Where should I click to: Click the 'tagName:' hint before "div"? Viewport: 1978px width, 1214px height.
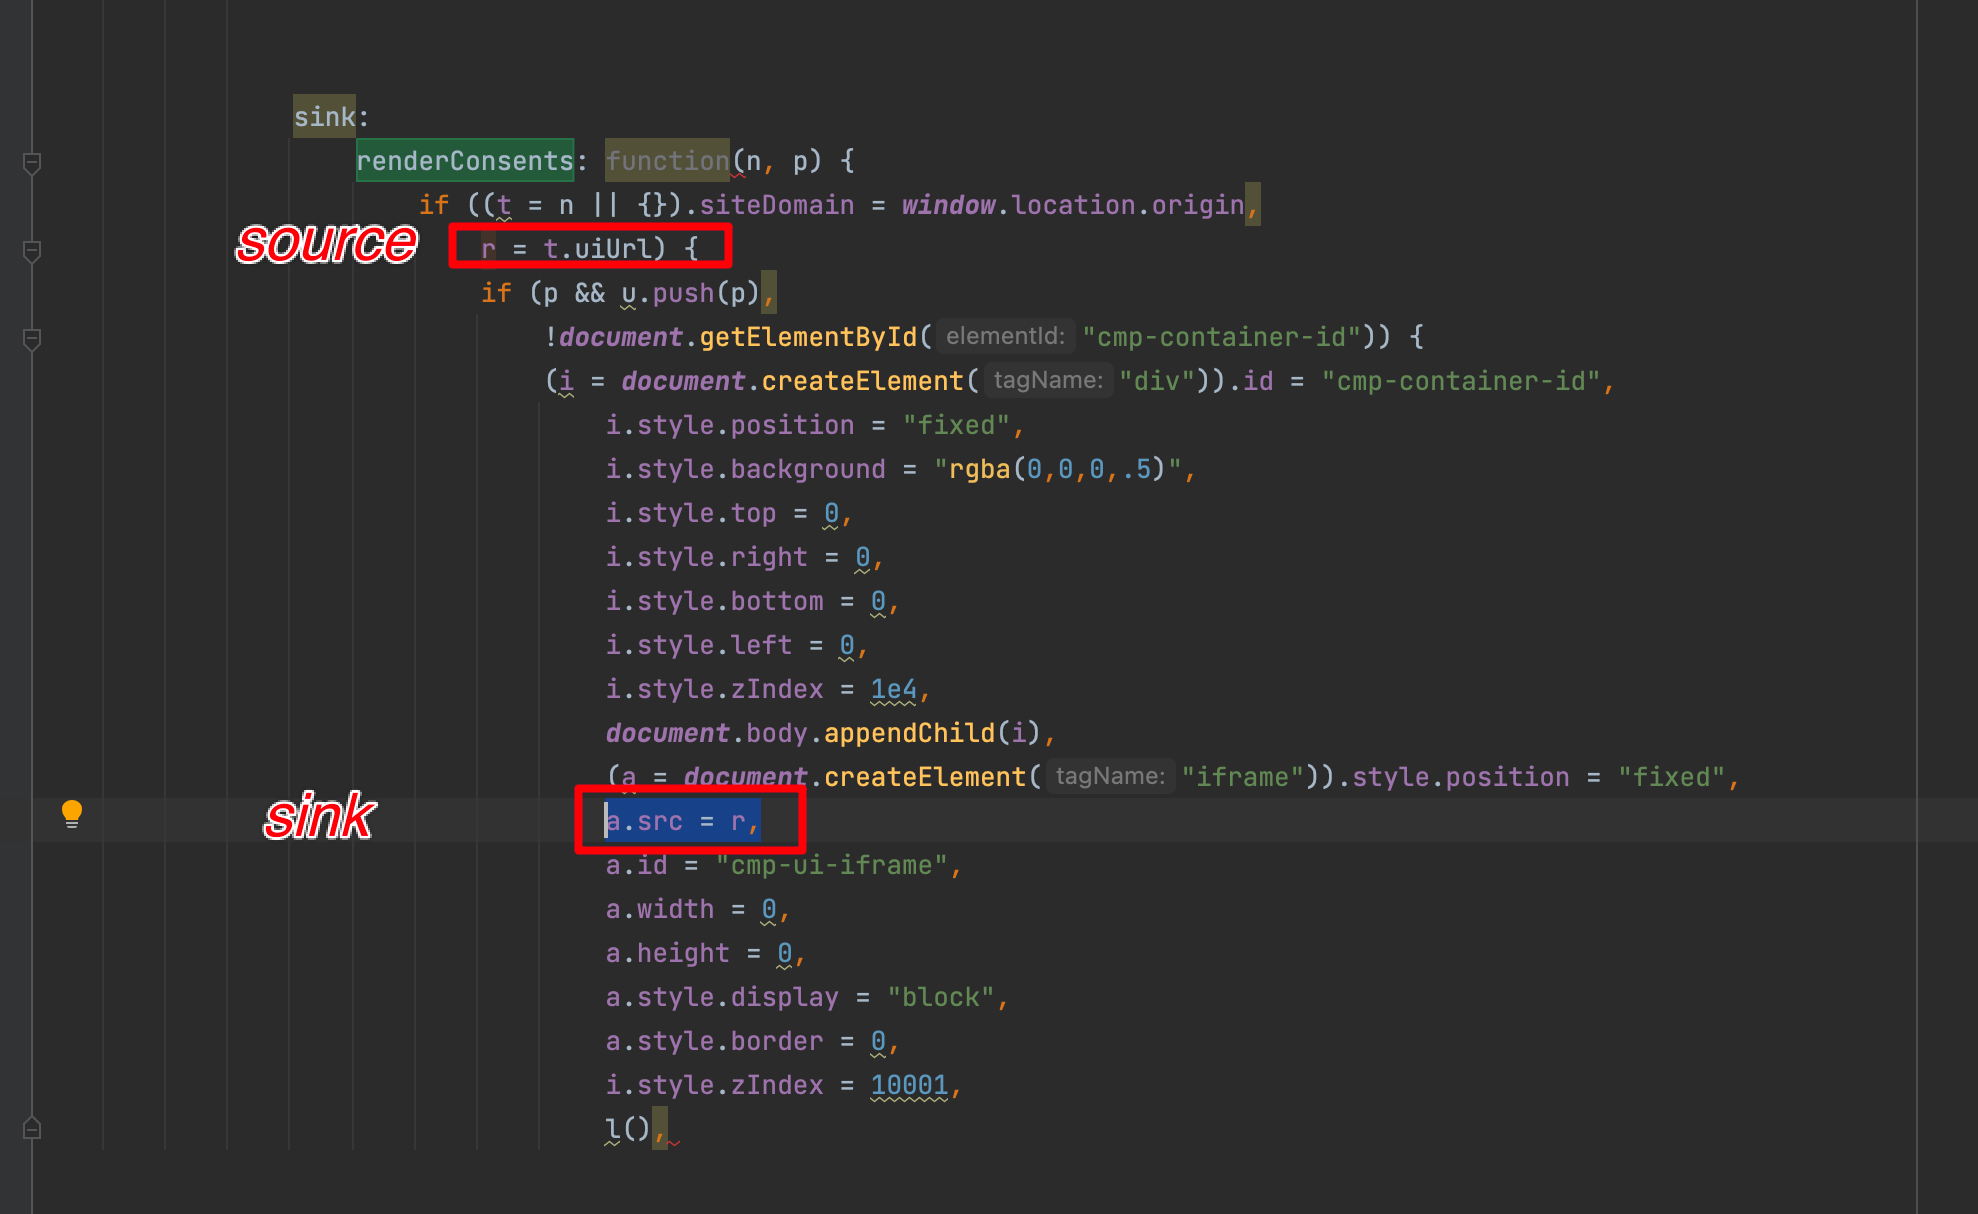1048,381
